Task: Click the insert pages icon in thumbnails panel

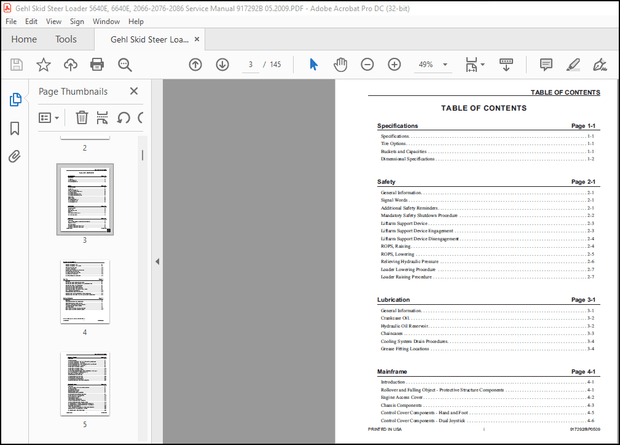Action: [x=102, y=117]
